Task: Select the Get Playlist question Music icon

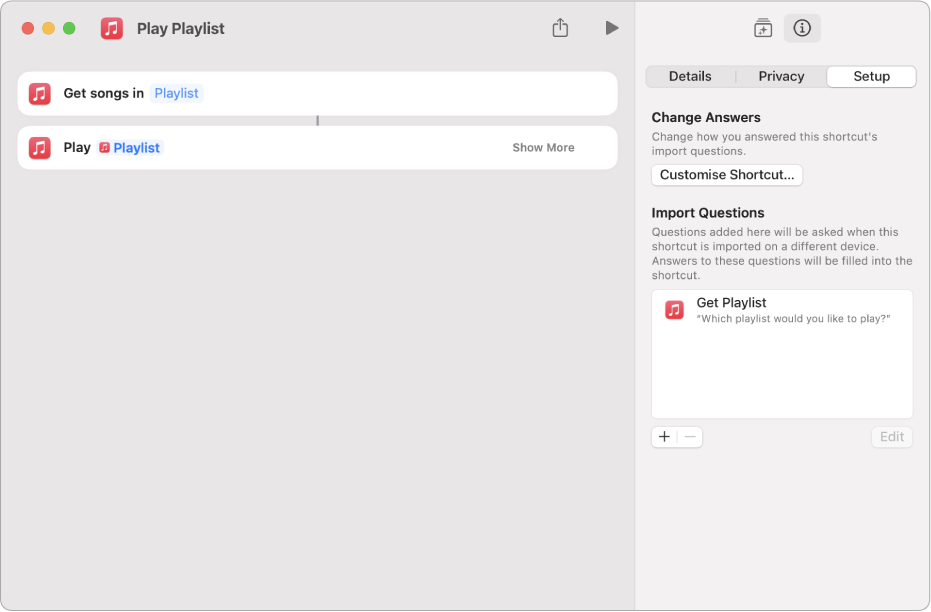Action: 674,309
